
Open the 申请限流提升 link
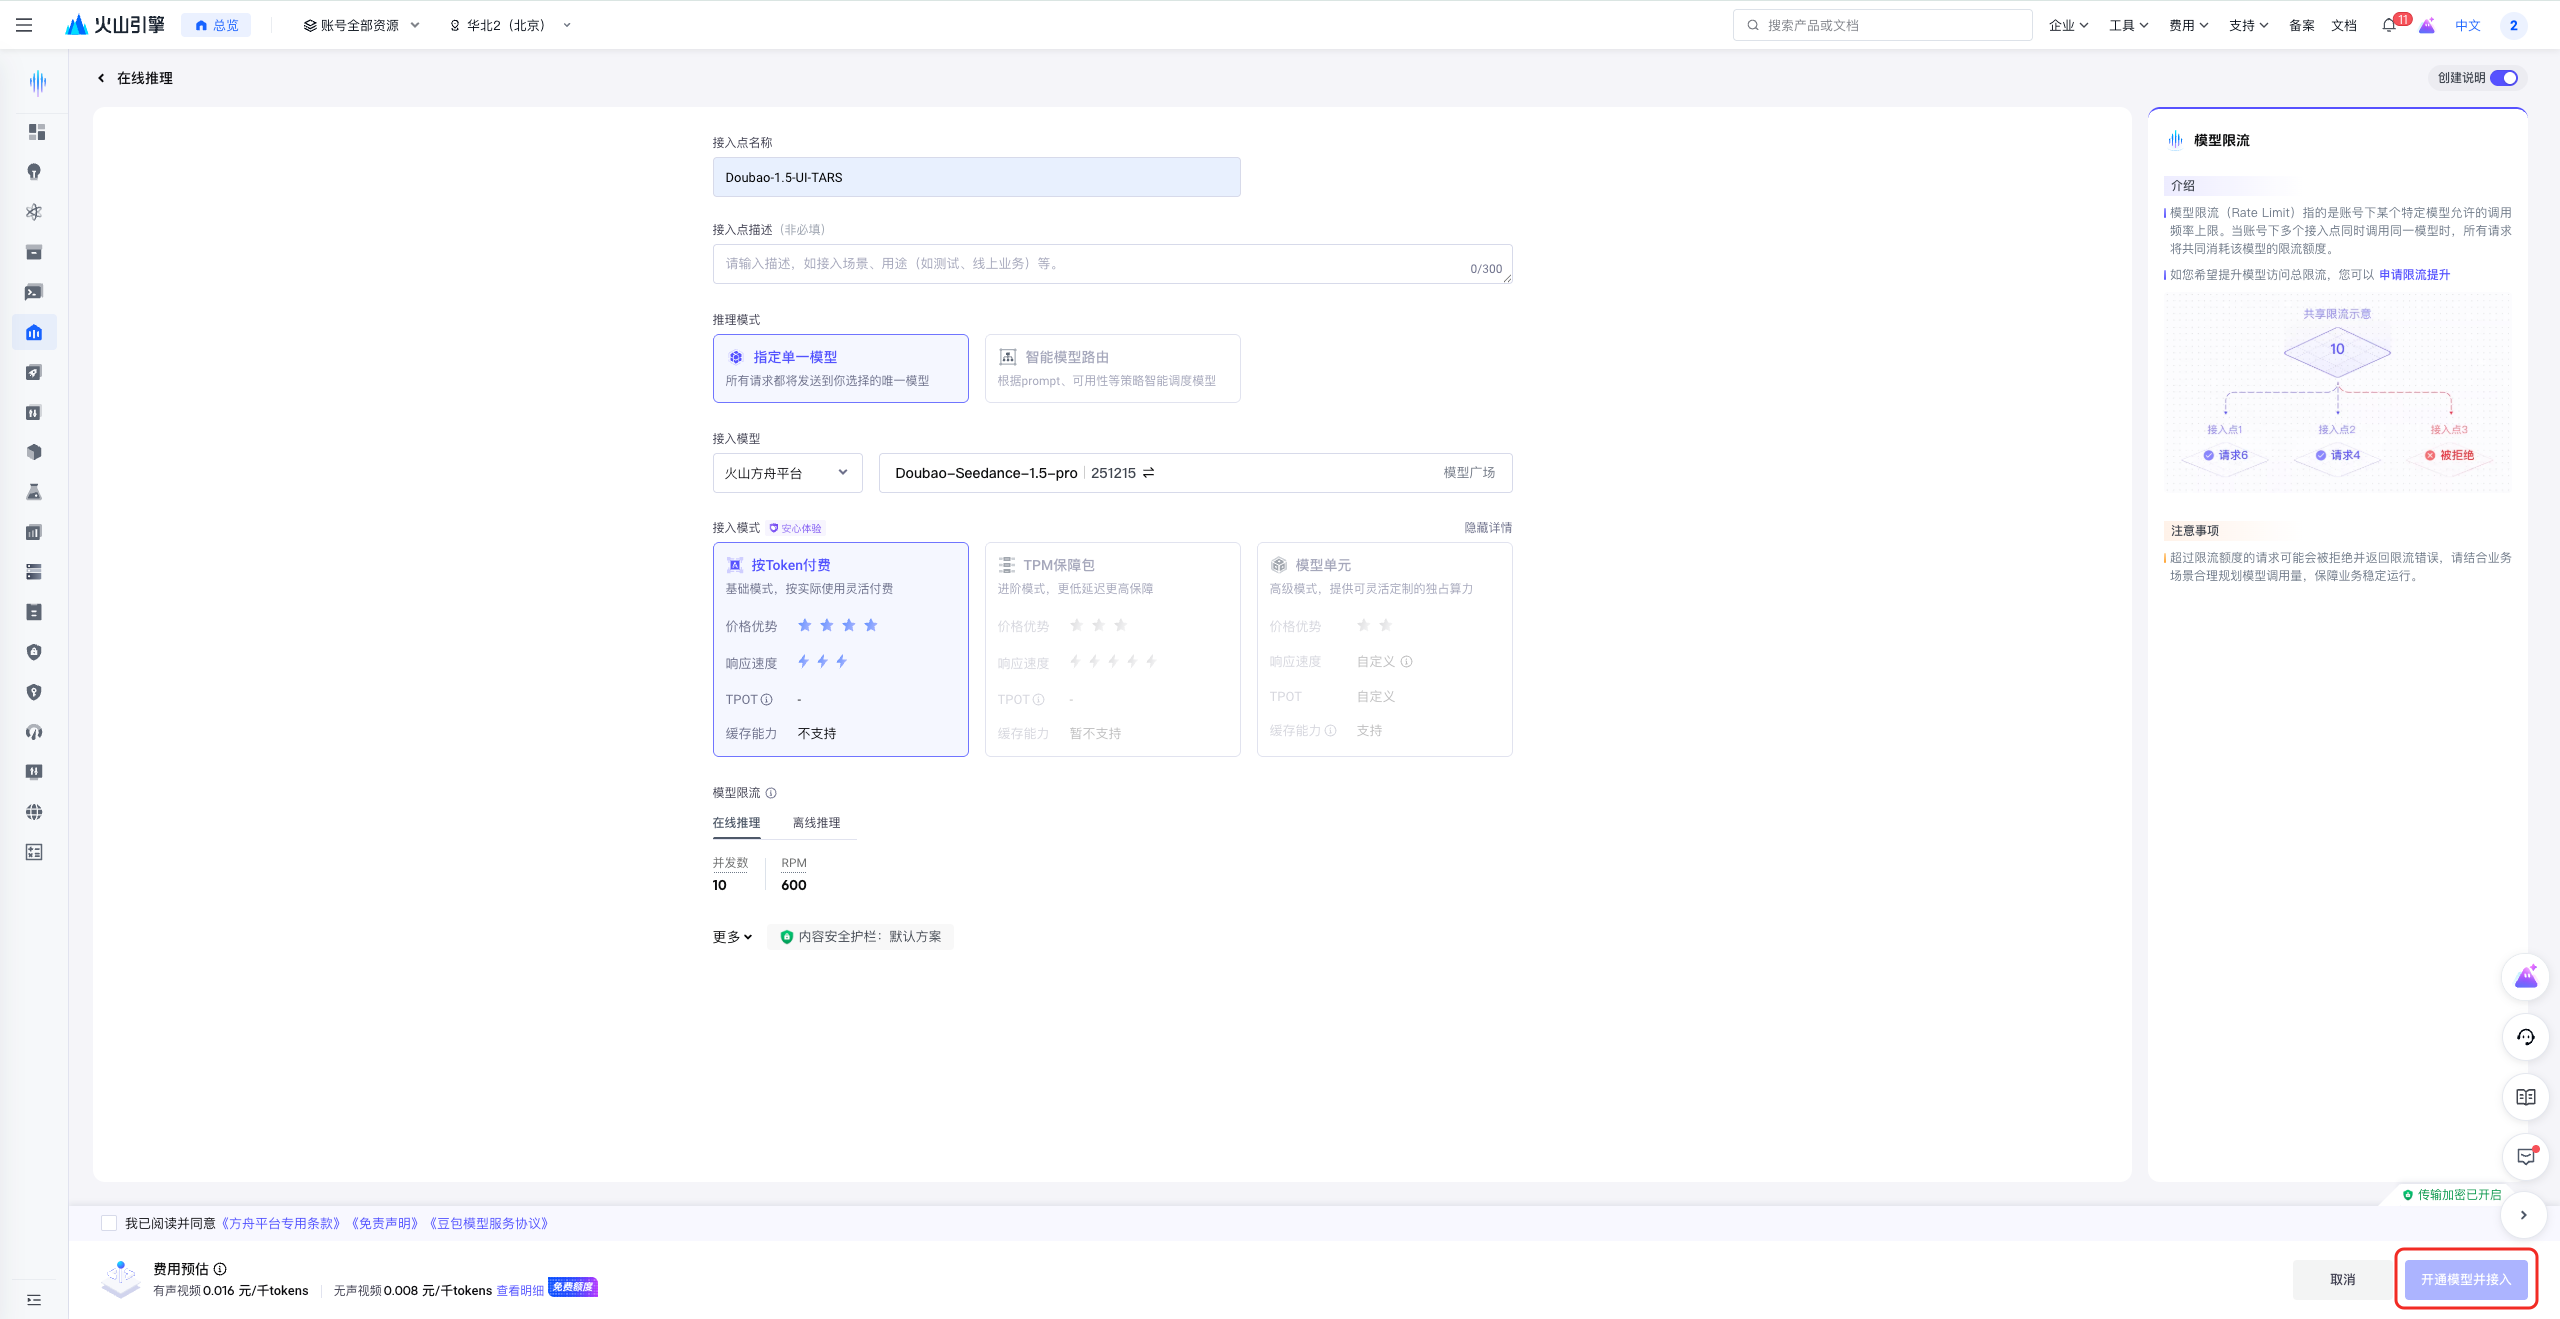pos(2414,275)
